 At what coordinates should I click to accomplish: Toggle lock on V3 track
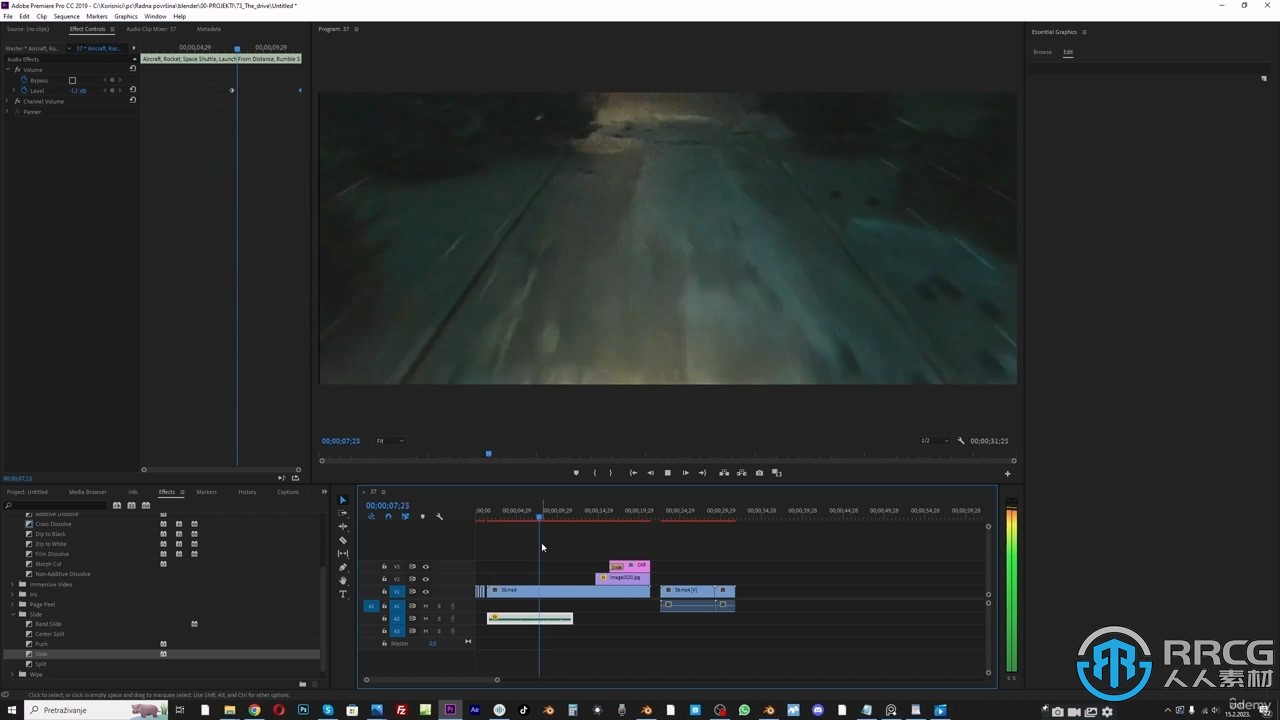(x=384, y=566)
